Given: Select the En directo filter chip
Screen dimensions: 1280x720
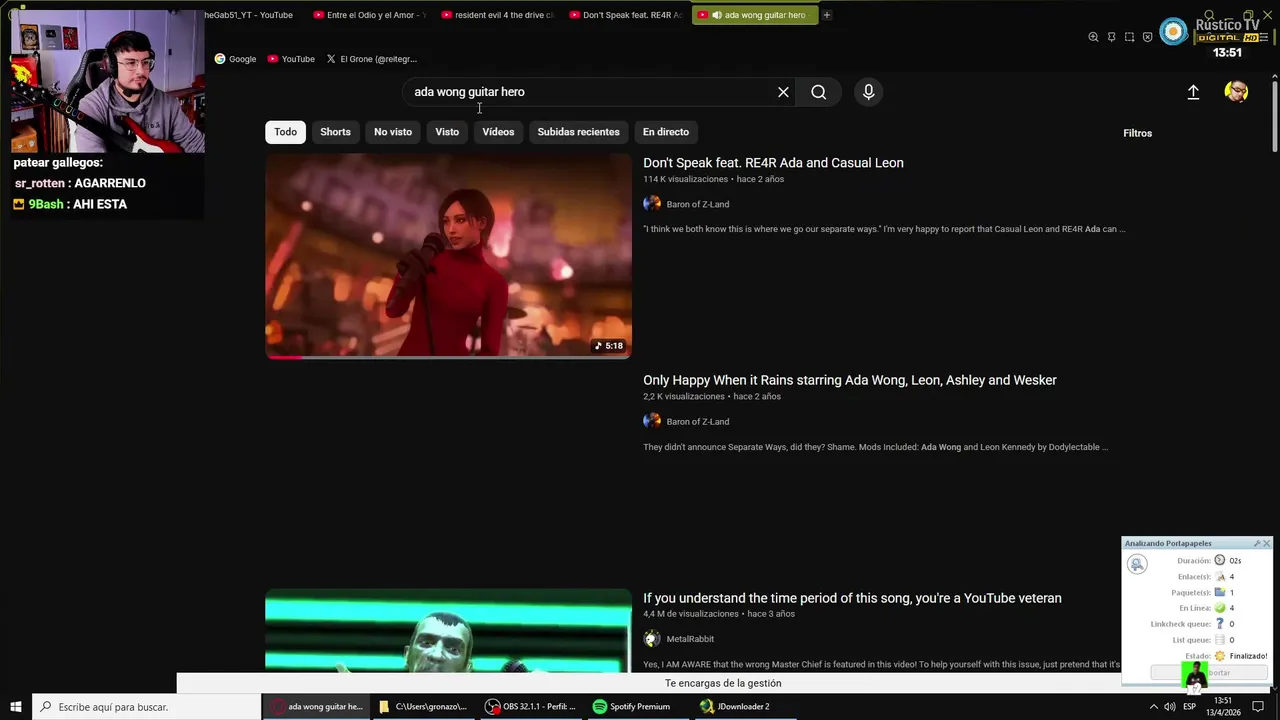Looking at the screenshot, I should click(x=666, y=132).
